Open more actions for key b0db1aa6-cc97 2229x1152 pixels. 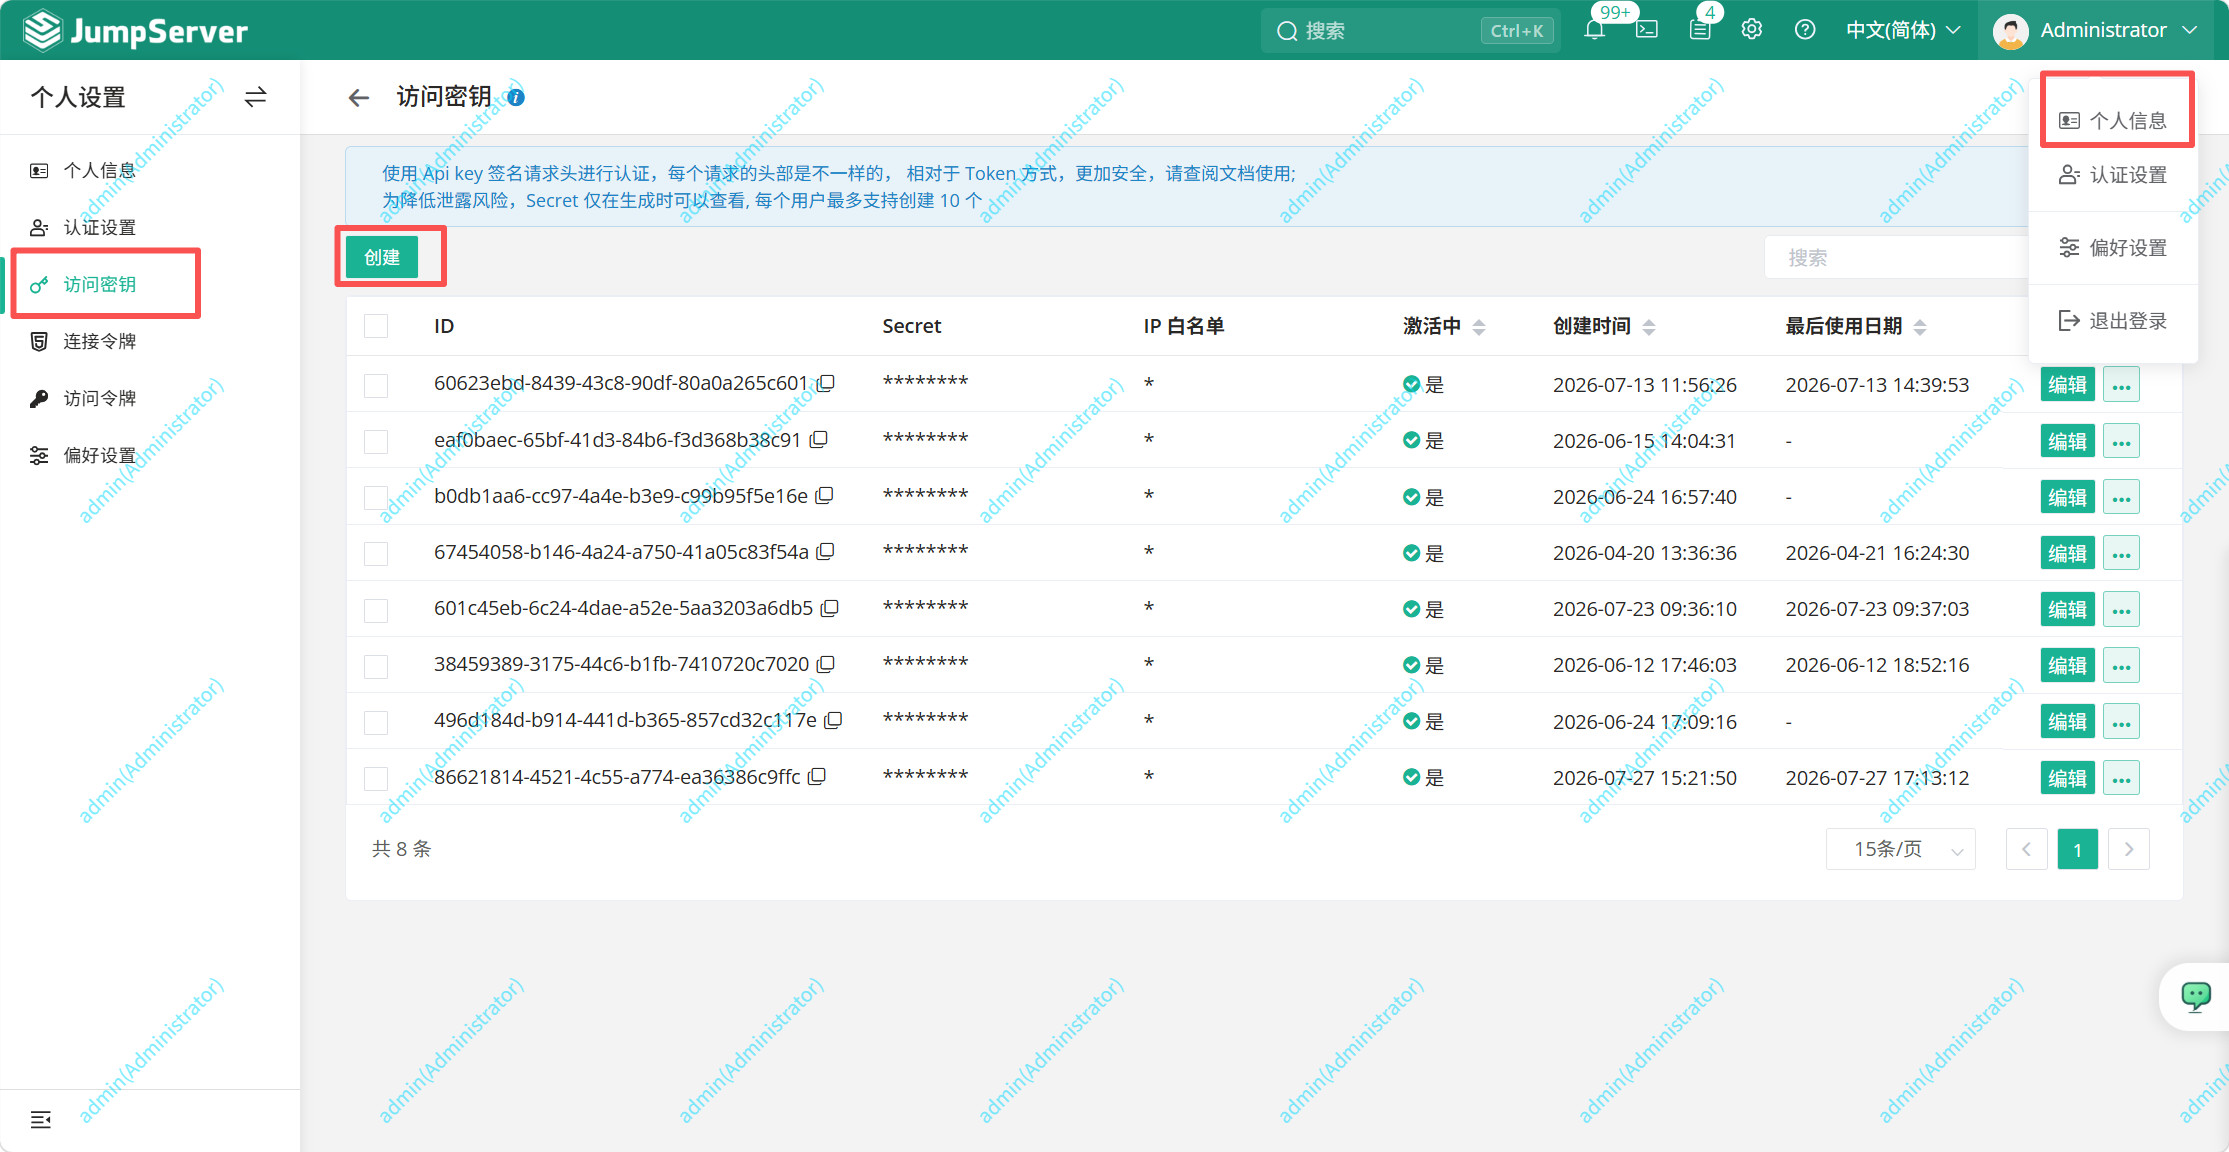coord(2121,497)
